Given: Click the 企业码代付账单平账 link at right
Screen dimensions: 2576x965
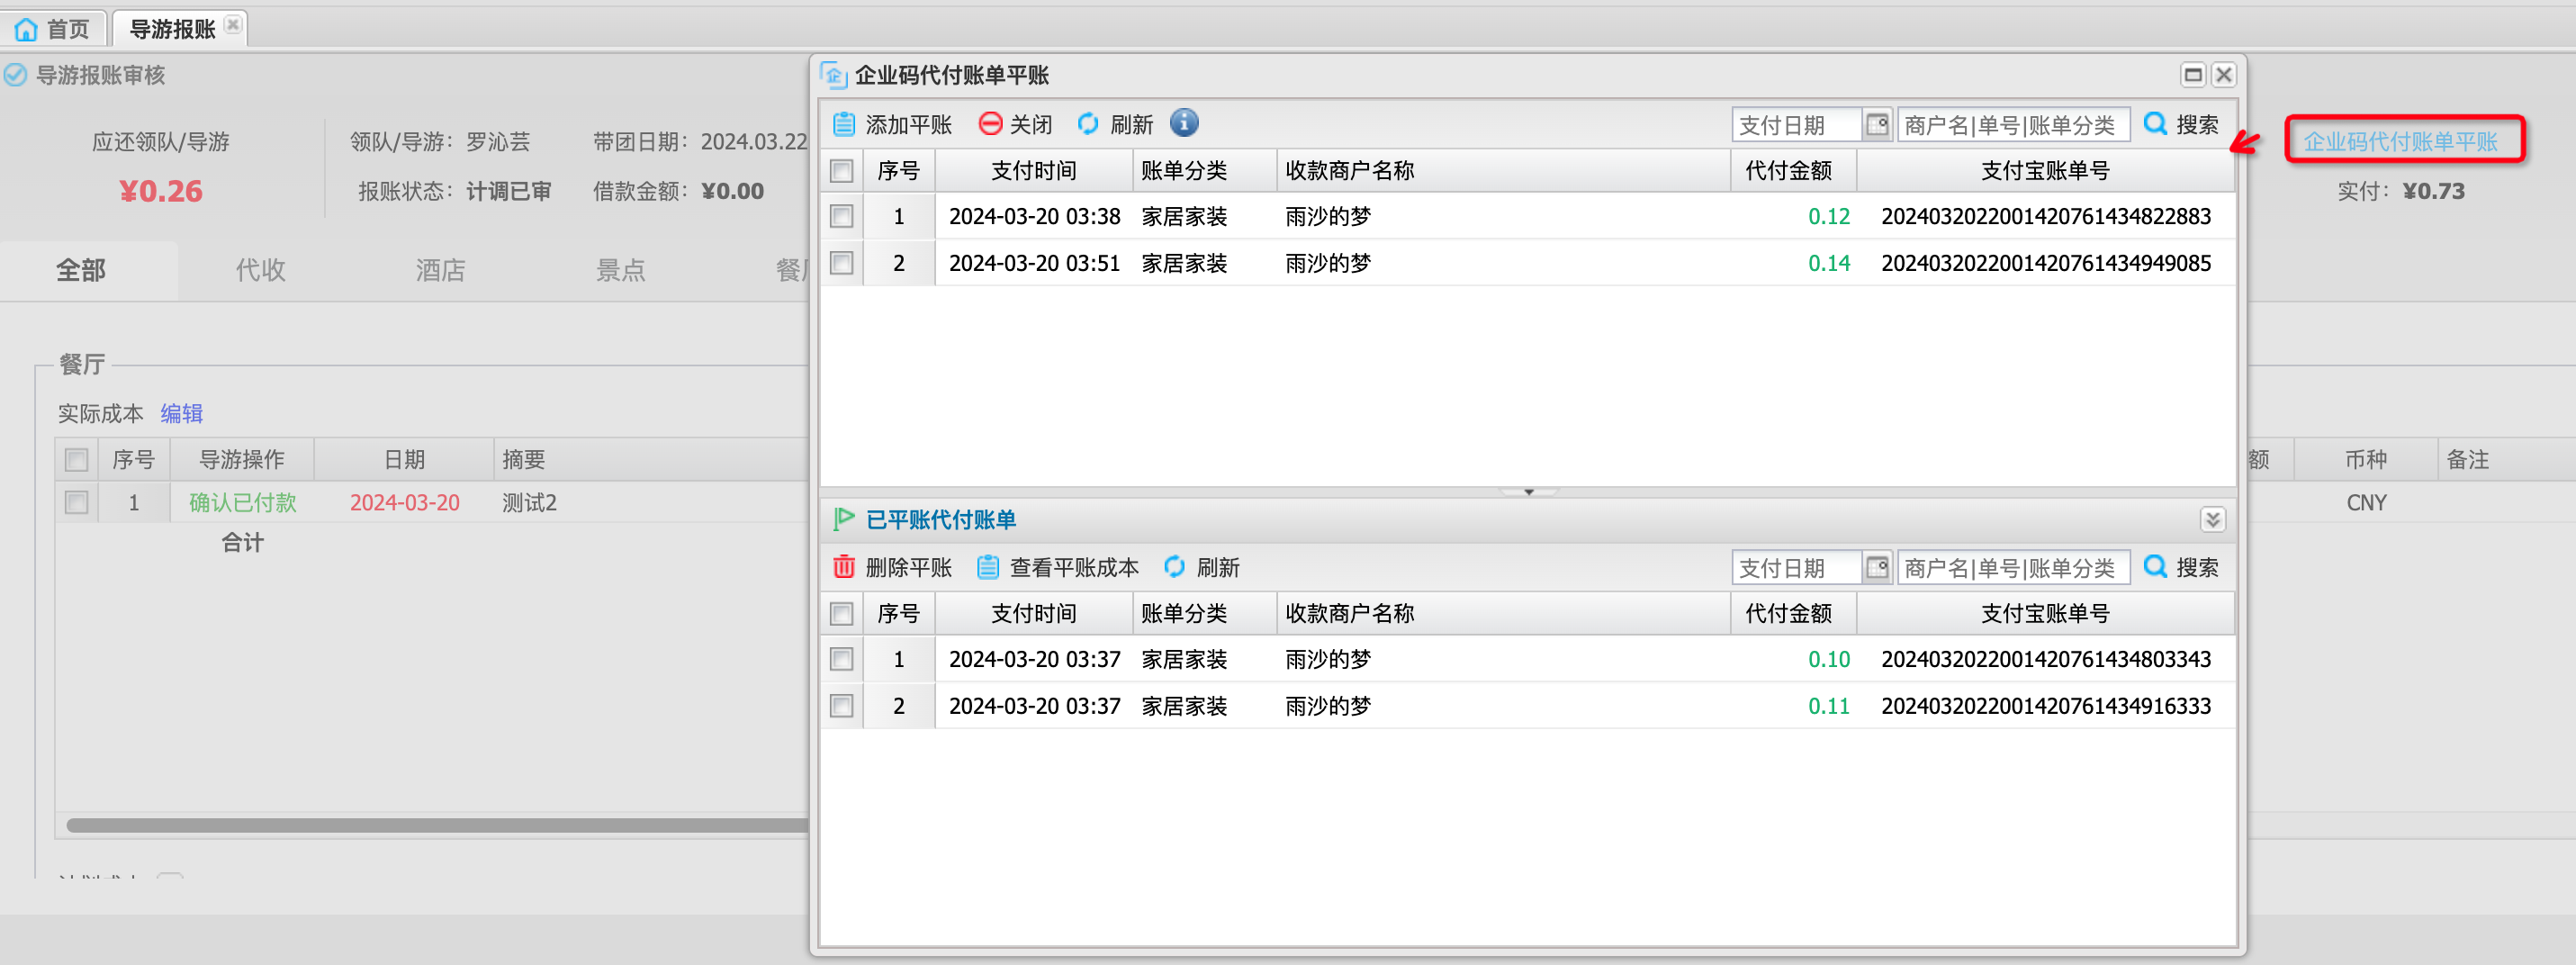Looking at the screenshot, I should click(2400, 141).
